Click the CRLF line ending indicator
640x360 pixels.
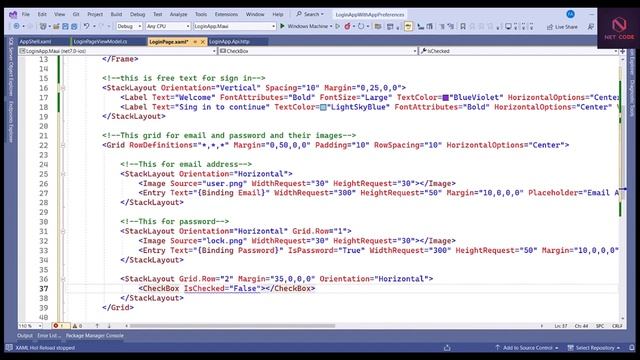(x=617, y=326)
